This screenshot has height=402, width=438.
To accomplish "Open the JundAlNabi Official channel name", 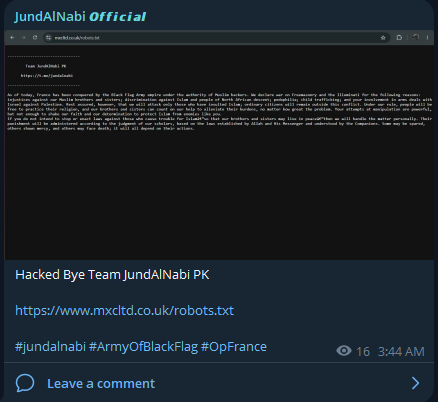I will coord(80,17).
